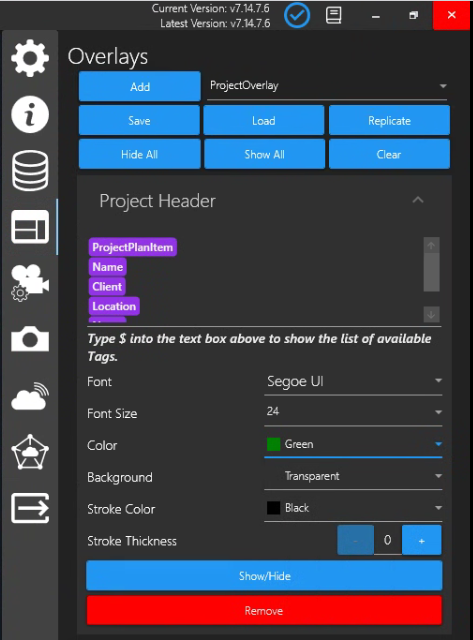Open the cloud streaming sidebar icon
This screenshot has height=640, width=473.
tap(30, 396)
